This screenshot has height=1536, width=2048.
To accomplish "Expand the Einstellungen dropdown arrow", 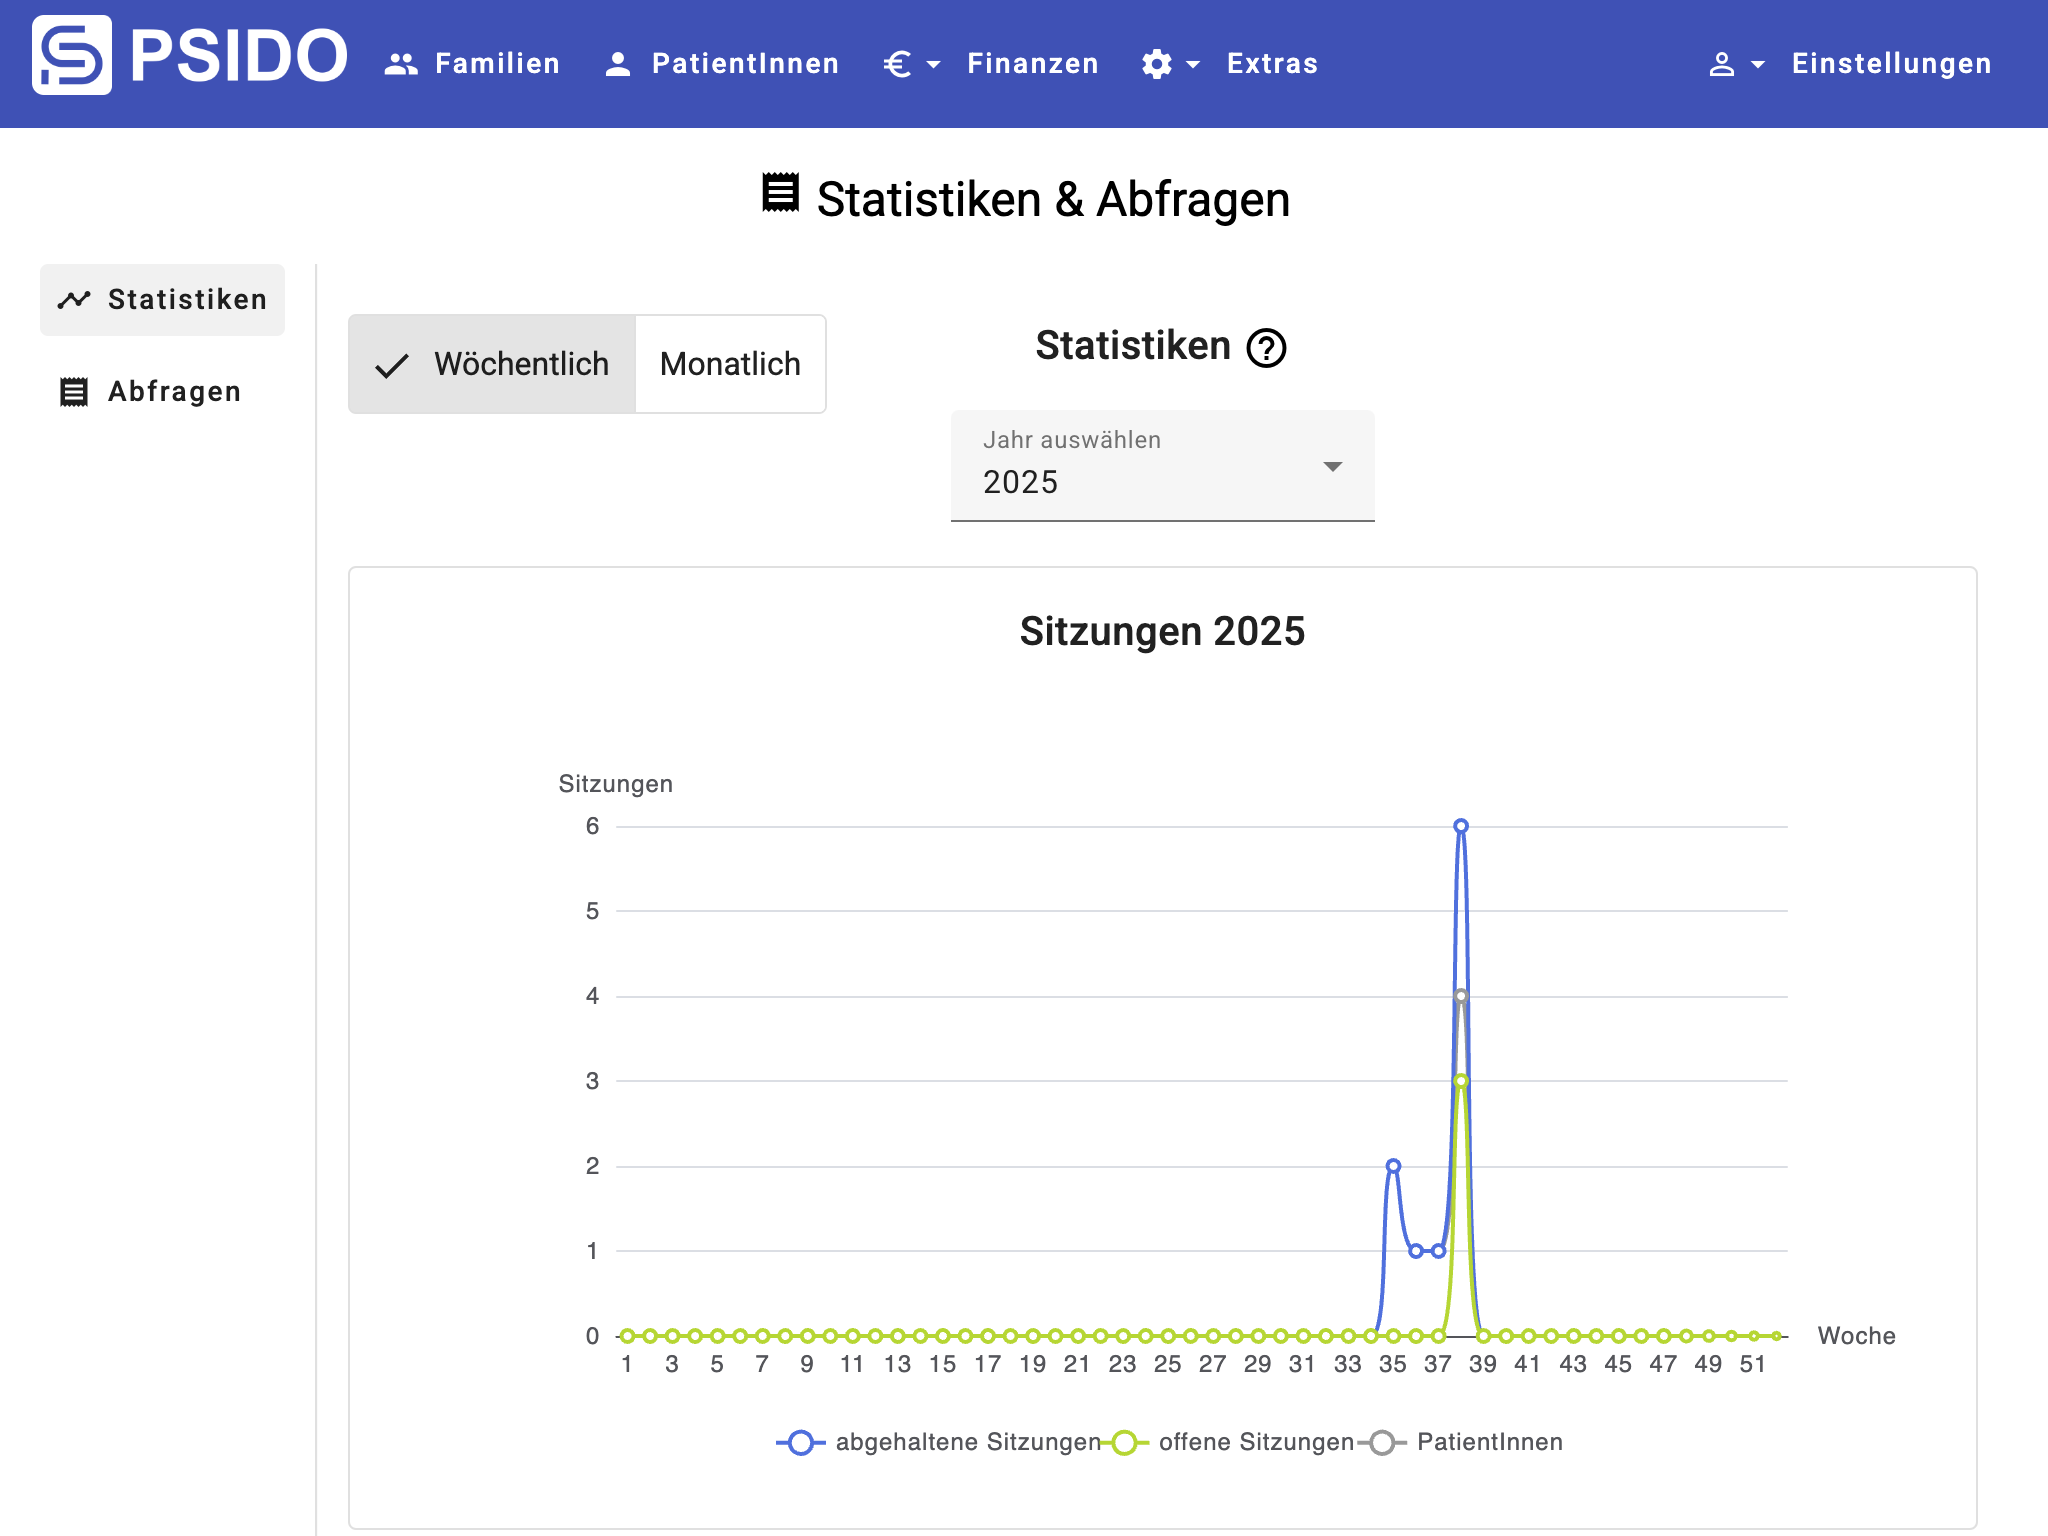I will 1758,64.
